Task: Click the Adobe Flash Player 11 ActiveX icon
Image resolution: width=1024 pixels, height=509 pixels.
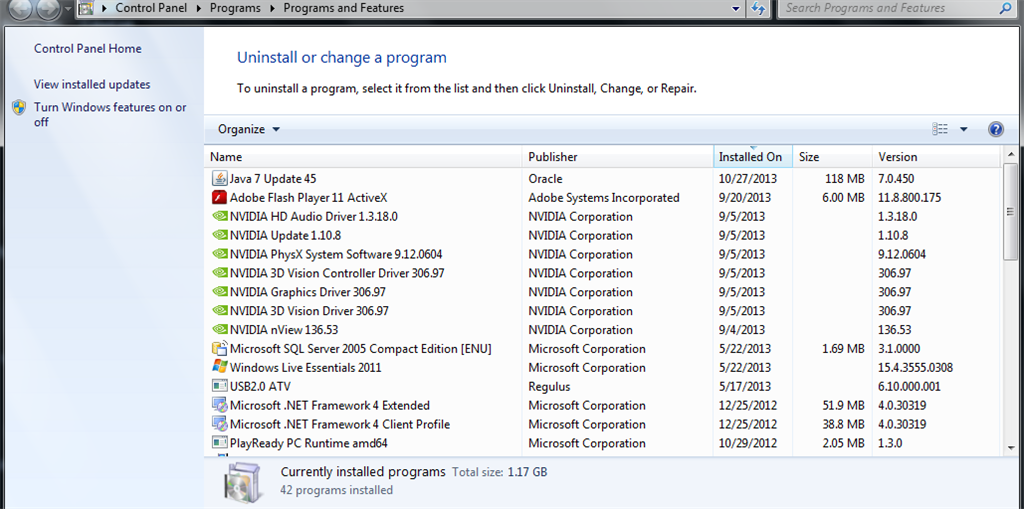Action: point(219,197)
